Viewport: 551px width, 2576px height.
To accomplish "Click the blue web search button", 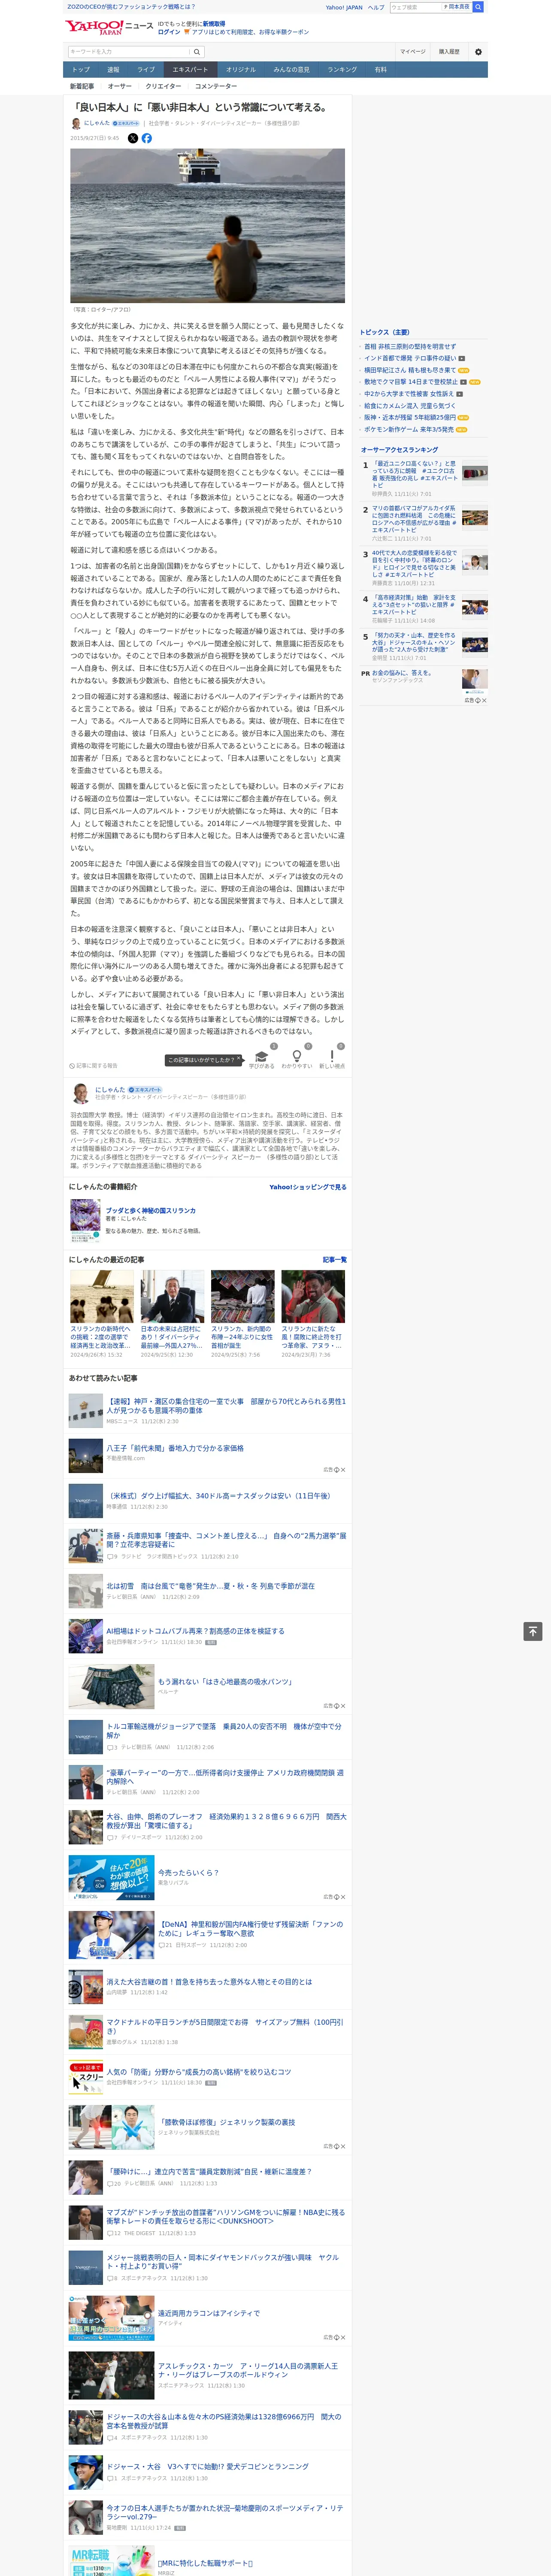I will point(478,7).
